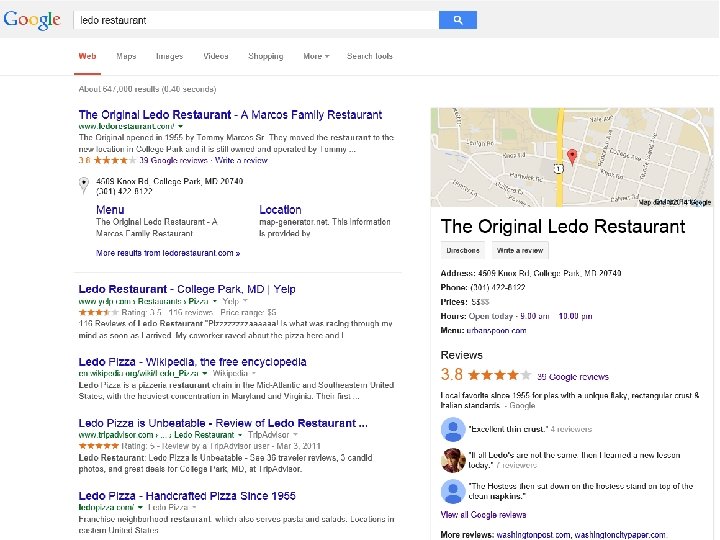This screenshot has height=540, width=720.
Task: Expand the More dropdown menu
Action: pyautogui.click(x=316, y=56)
